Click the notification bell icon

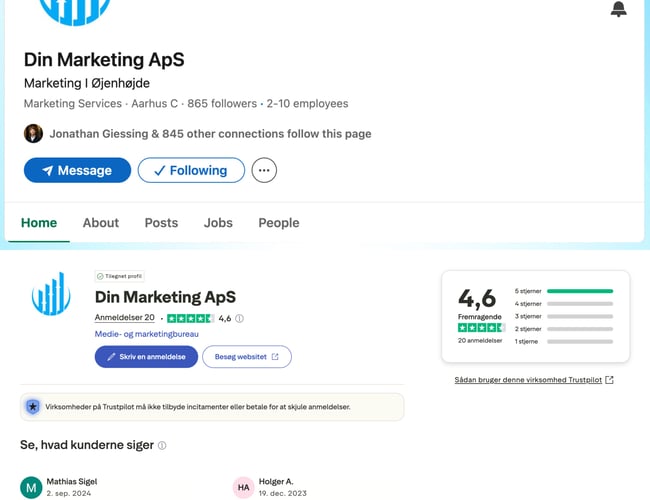618,9
